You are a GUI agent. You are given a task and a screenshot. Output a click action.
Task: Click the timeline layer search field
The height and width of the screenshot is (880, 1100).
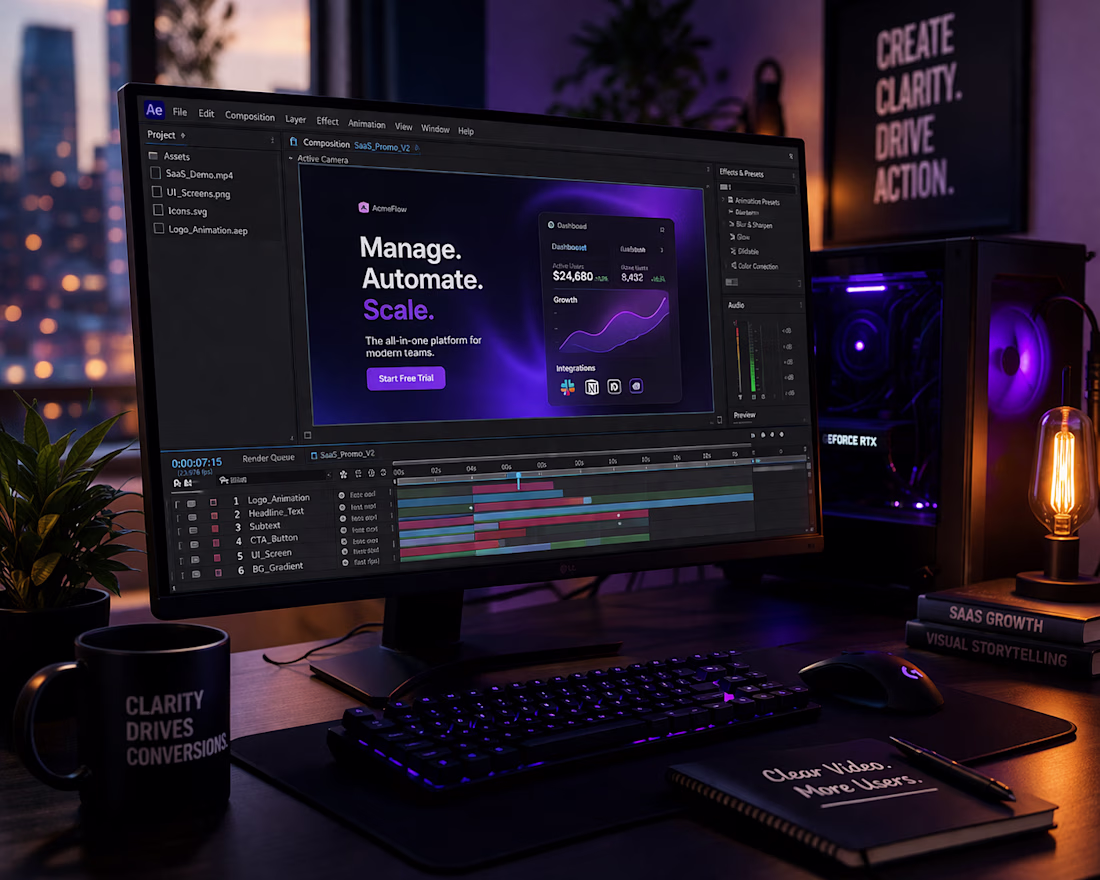274,480
